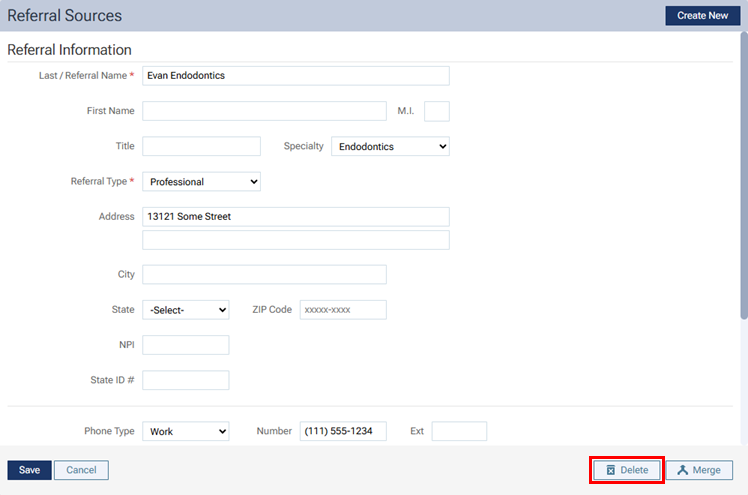Edit the first Address line
The image size is (748, 495).
(296, 216)
